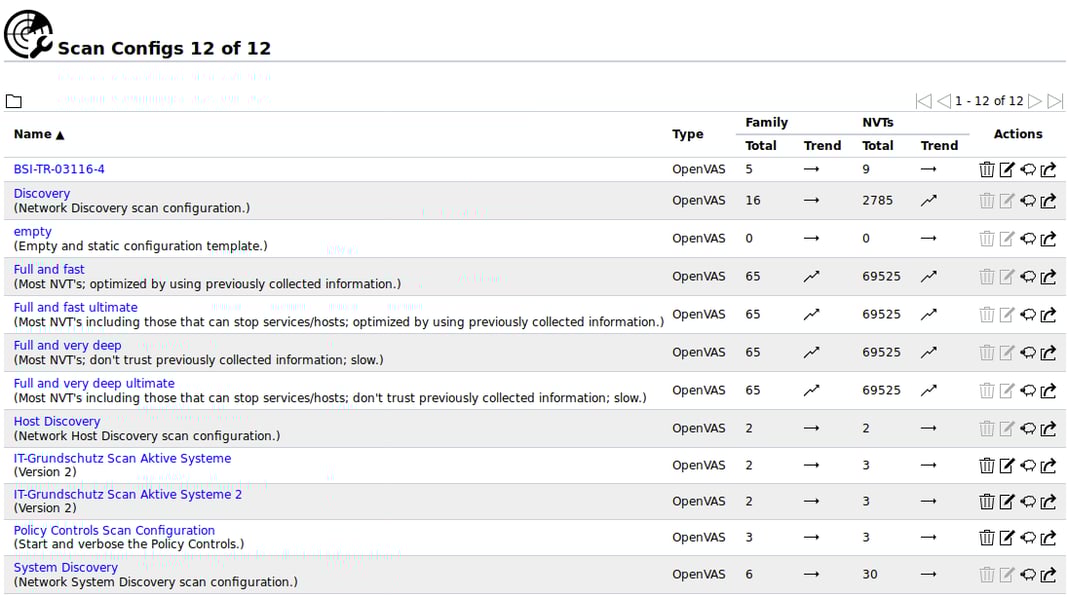Image resolution: width=1068 pixels, height=597 pixels.
Task: Export the System Discovery scan config
Action: pos(1048,574)
